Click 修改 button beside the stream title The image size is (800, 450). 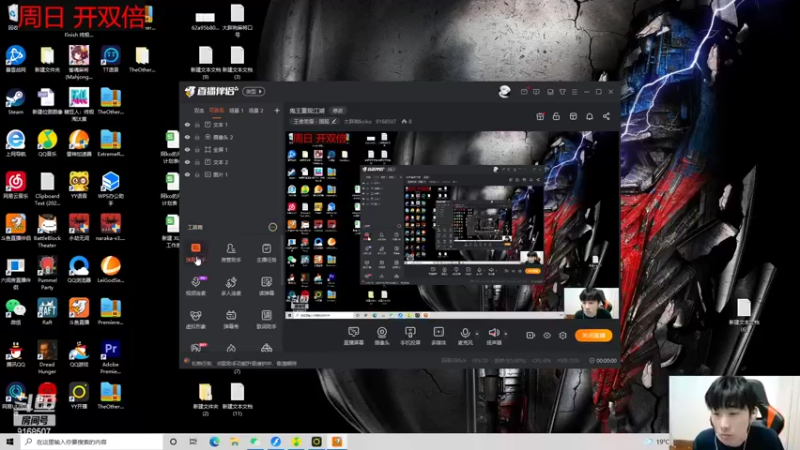click(338, 110)
